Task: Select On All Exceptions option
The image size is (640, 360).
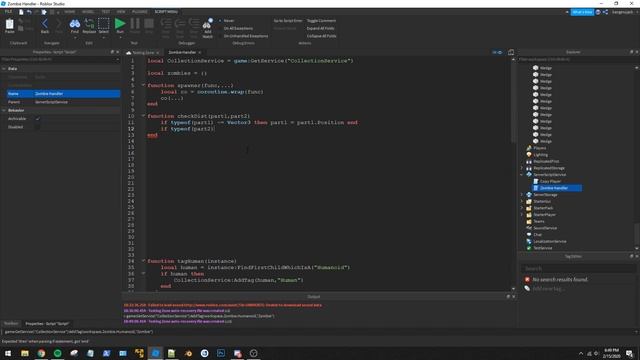Action: pos(237,28)
